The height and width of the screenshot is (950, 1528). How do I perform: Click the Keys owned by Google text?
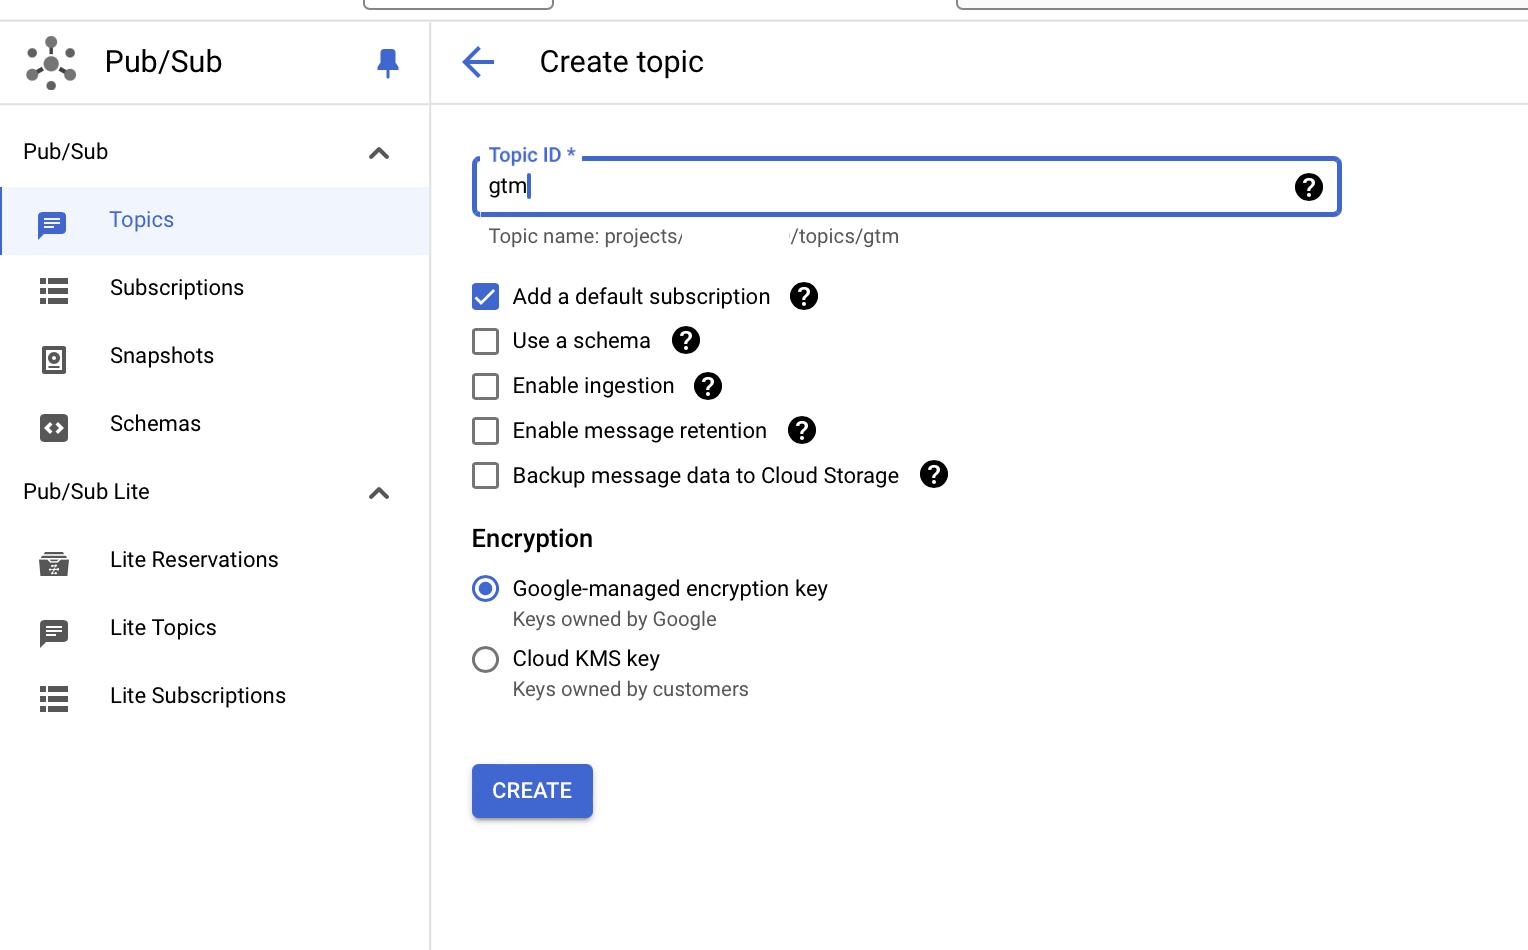click(x=614, y=619)
